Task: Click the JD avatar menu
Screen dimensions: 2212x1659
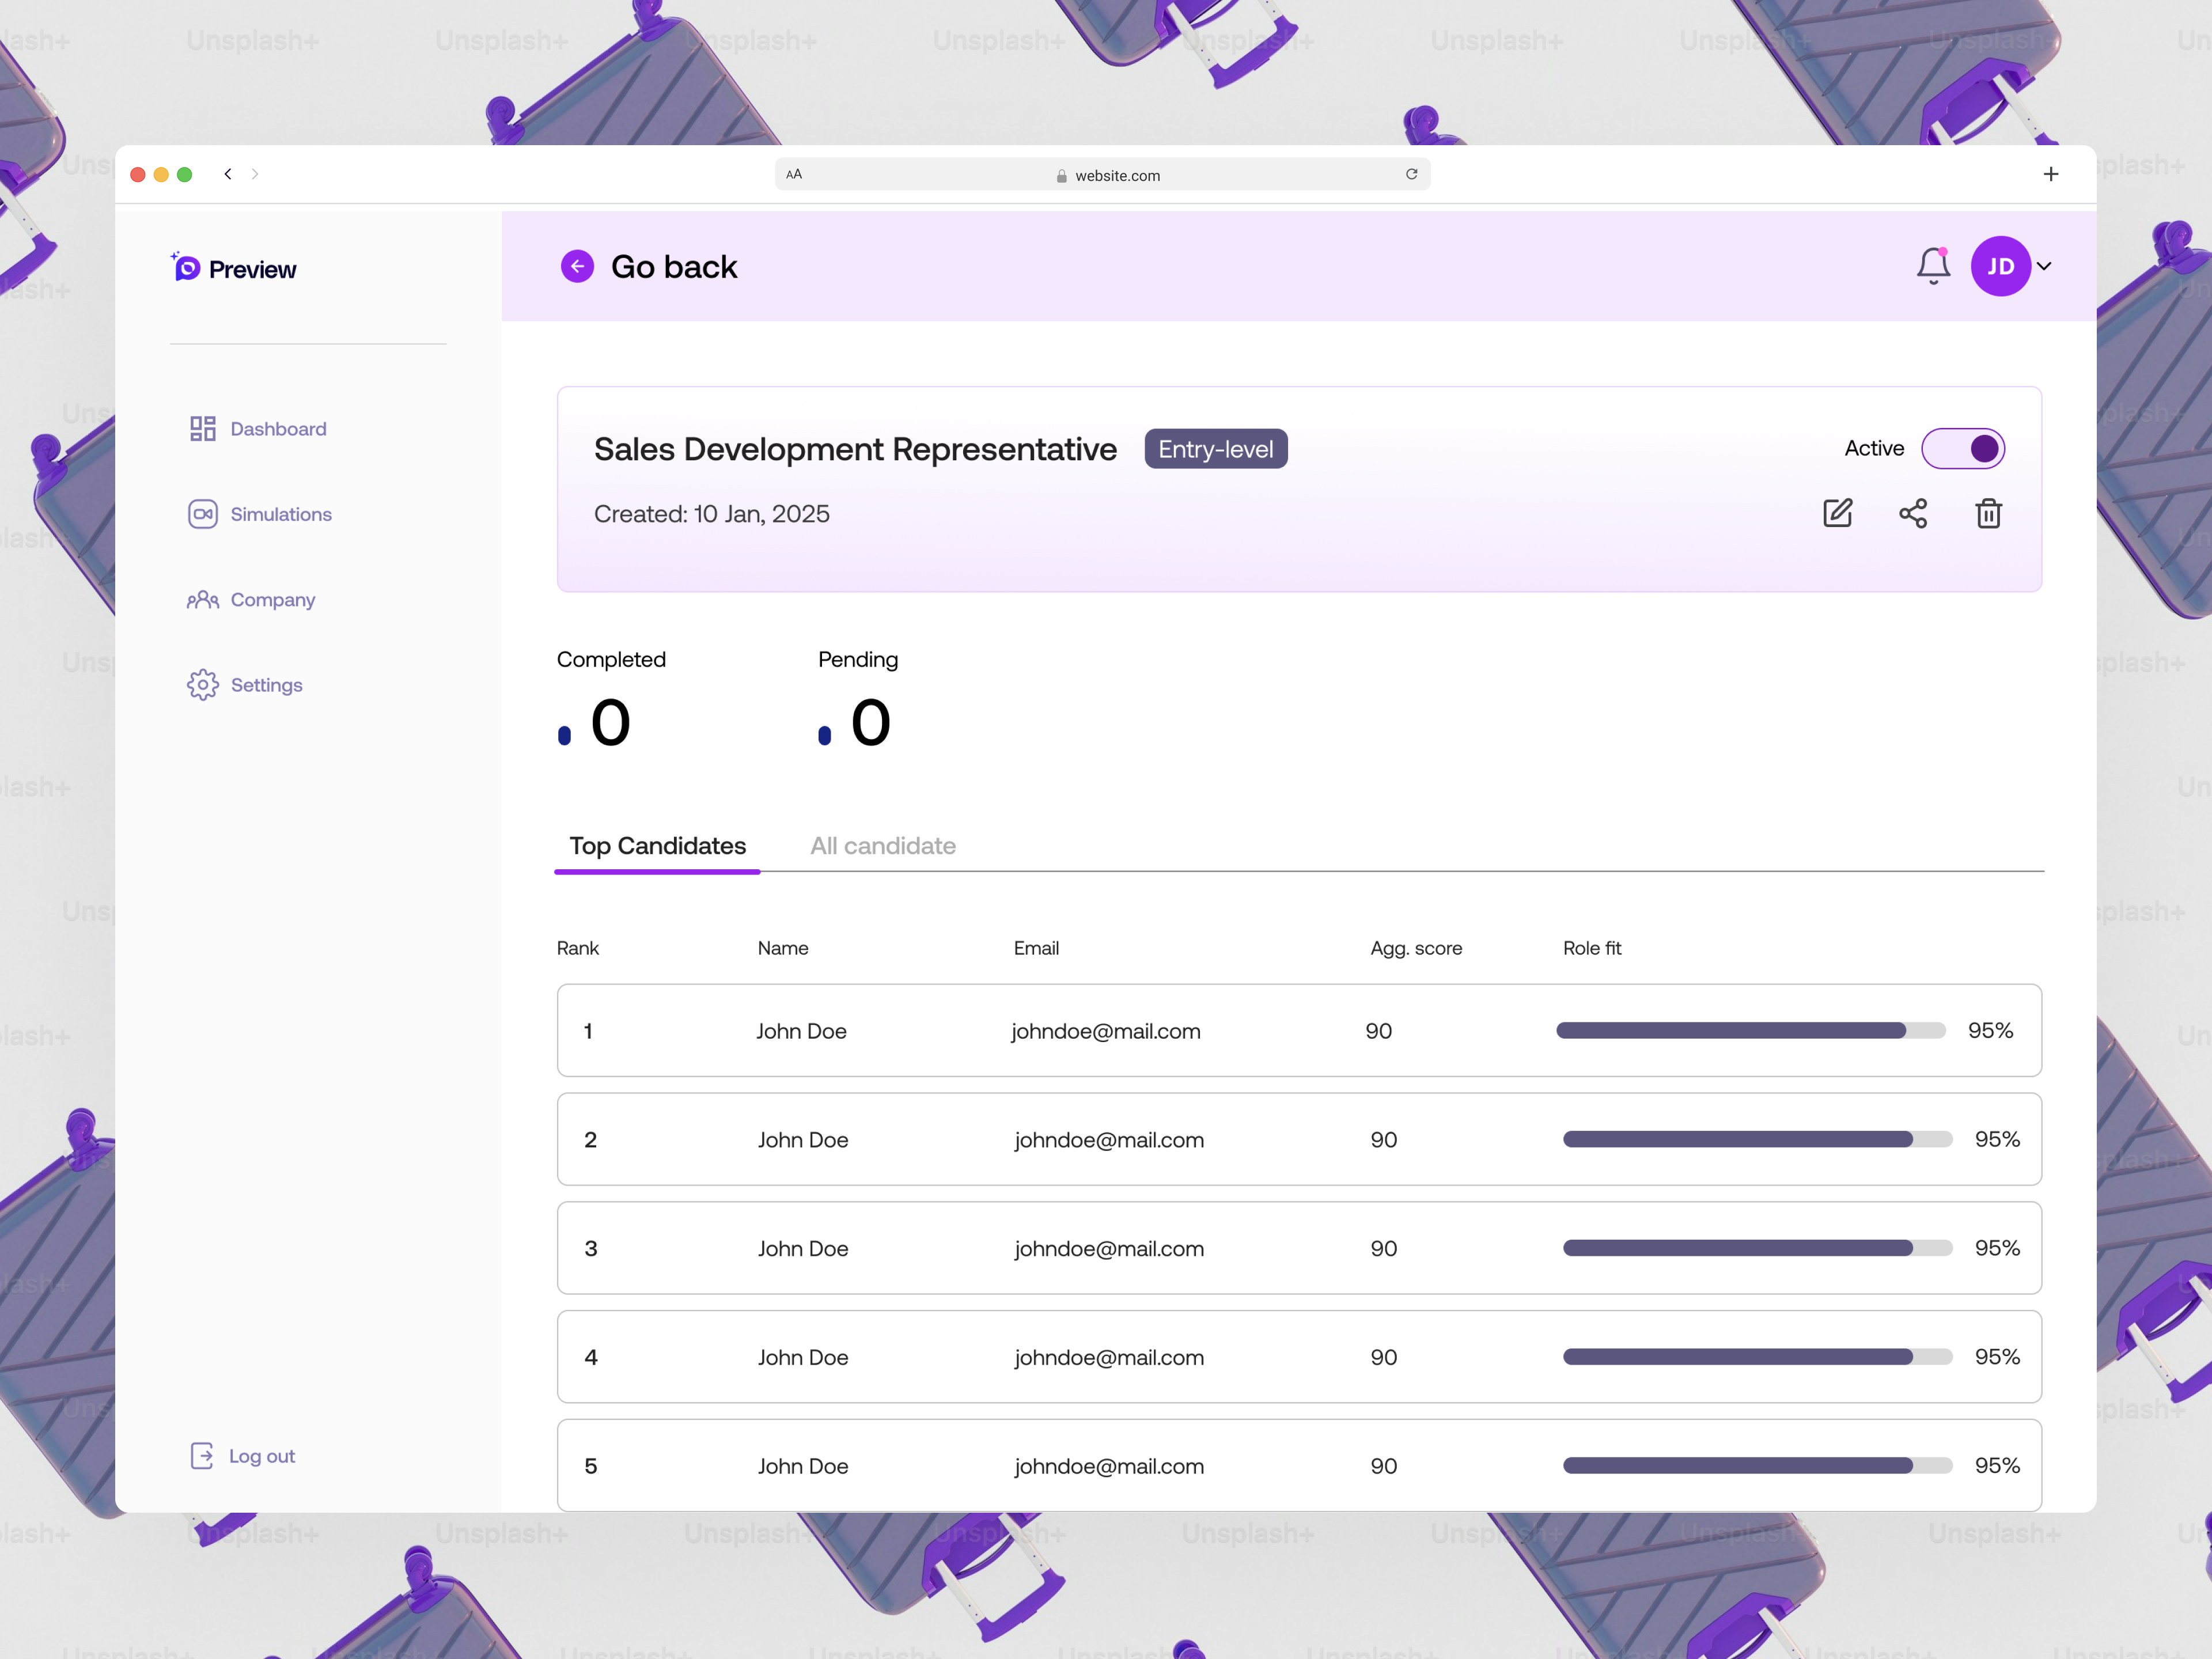Action: click(x=2000, y=266)
